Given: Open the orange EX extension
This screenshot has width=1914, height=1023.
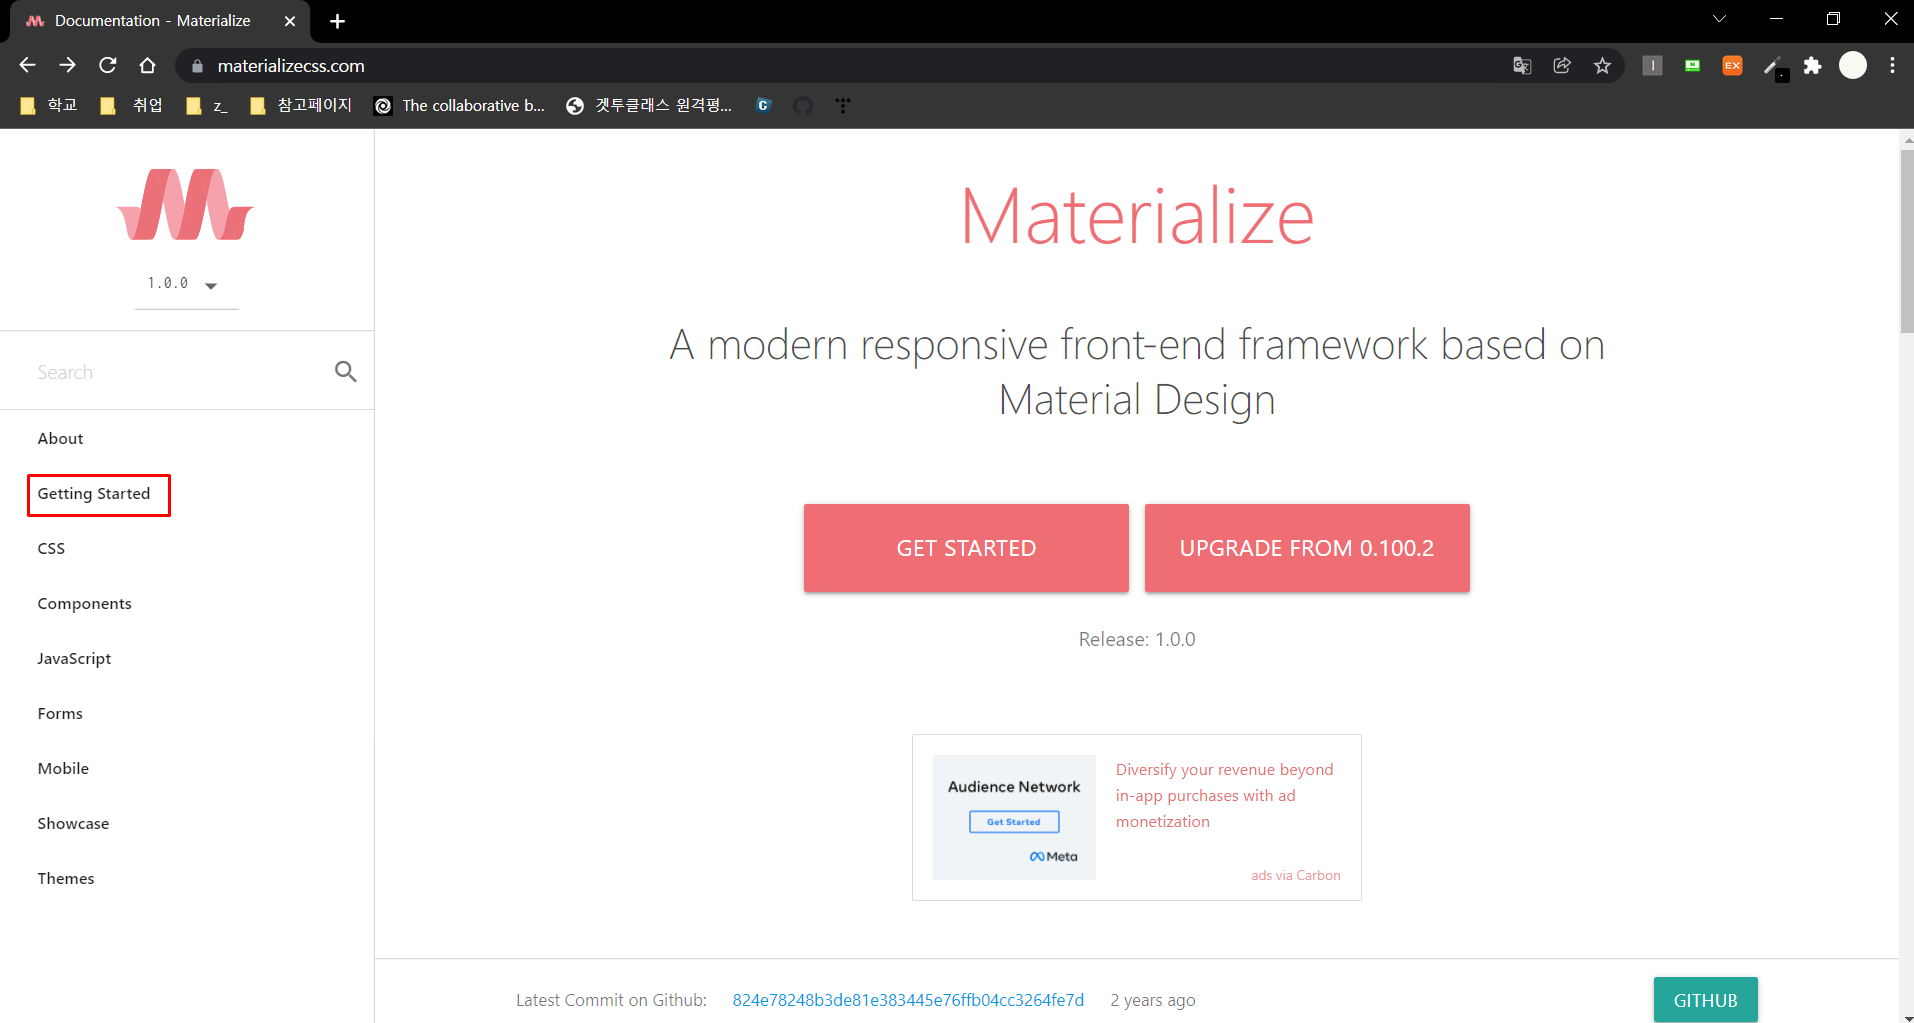Looking at the screenshot, I should [x=1732, y=66].
